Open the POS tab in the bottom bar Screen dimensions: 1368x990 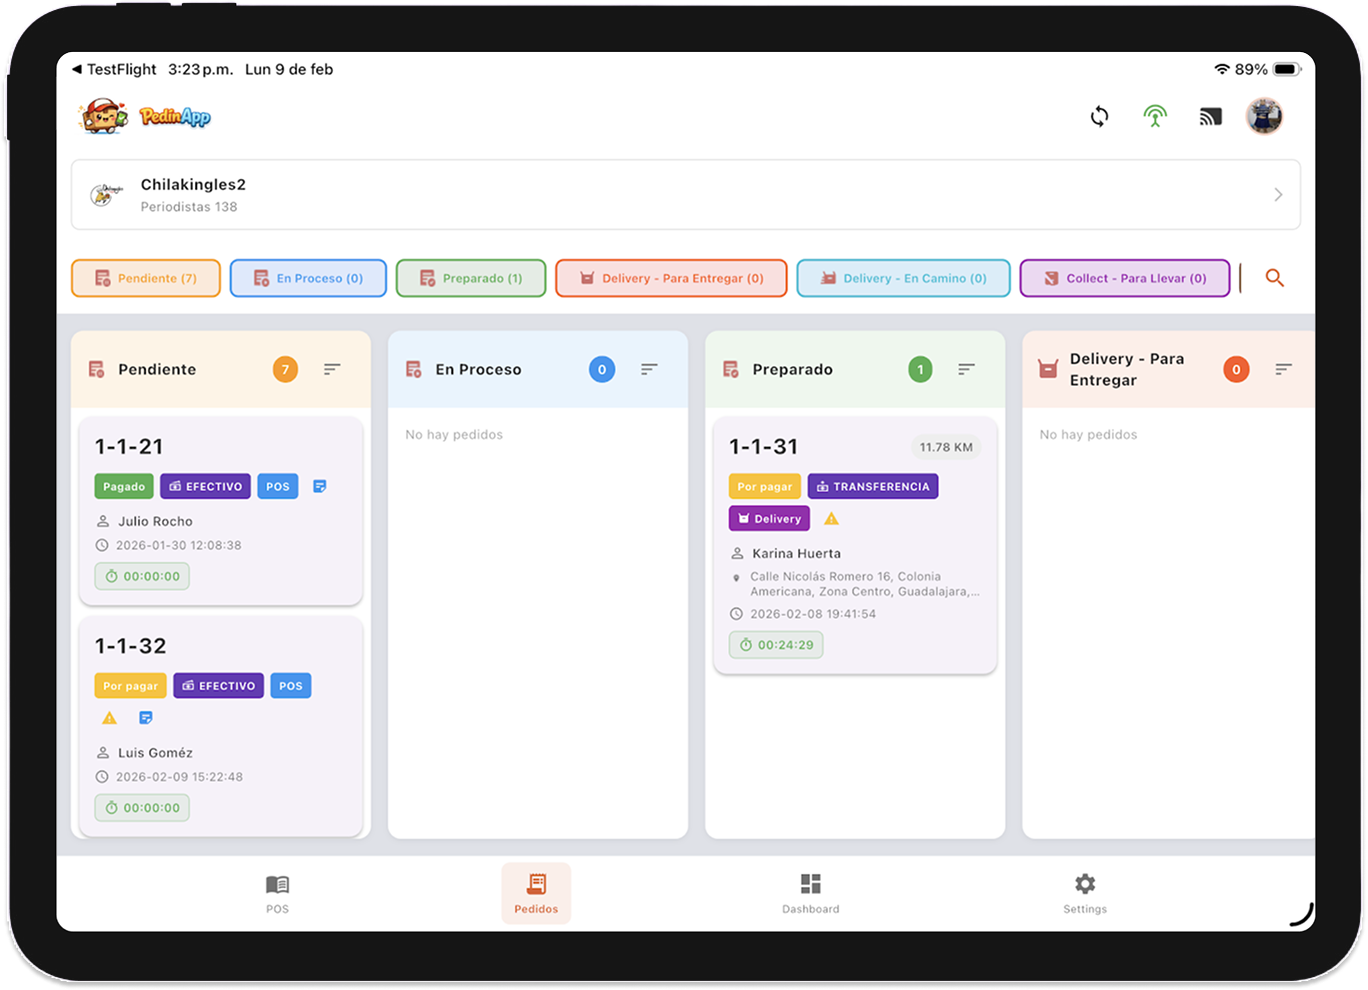pyautogui.click(x=277, y=893)
